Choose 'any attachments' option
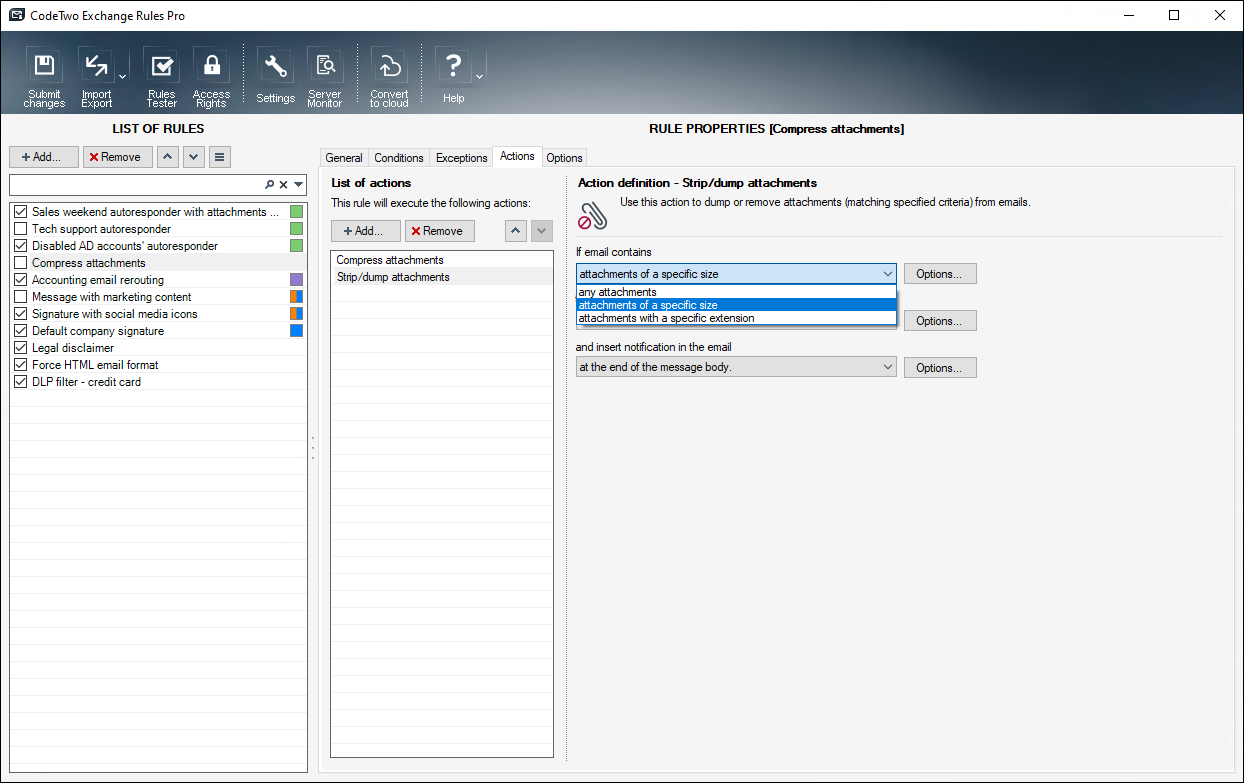This screenshot has width=1244, height=783. point(736,292)
